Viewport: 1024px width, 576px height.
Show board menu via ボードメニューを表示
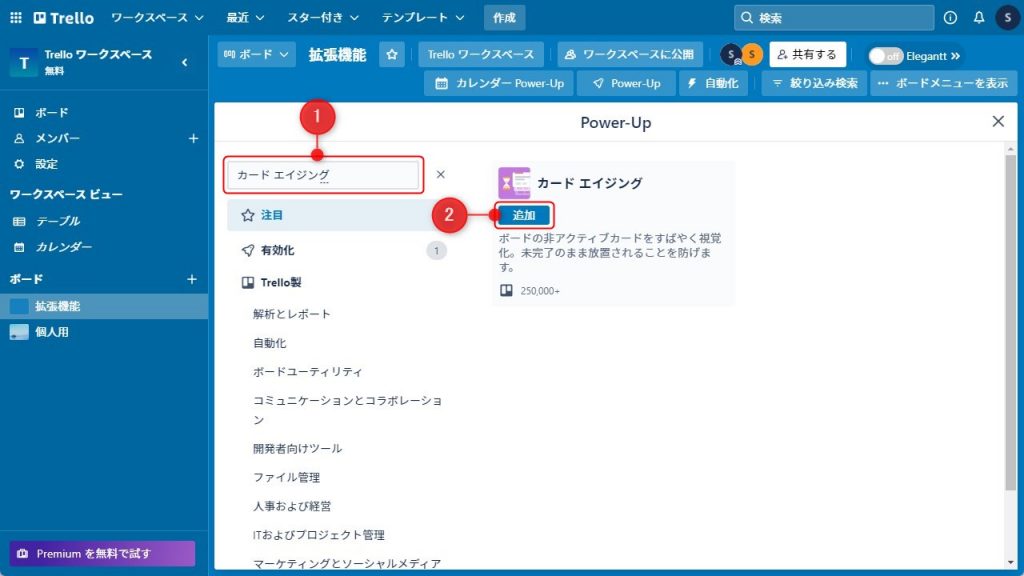(x=943, y=84)
